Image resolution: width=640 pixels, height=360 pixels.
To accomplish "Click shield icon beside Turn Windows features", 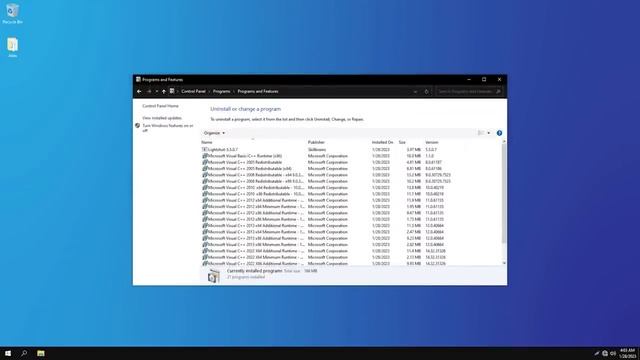I will pyautogui.click(x=138, y=126).
